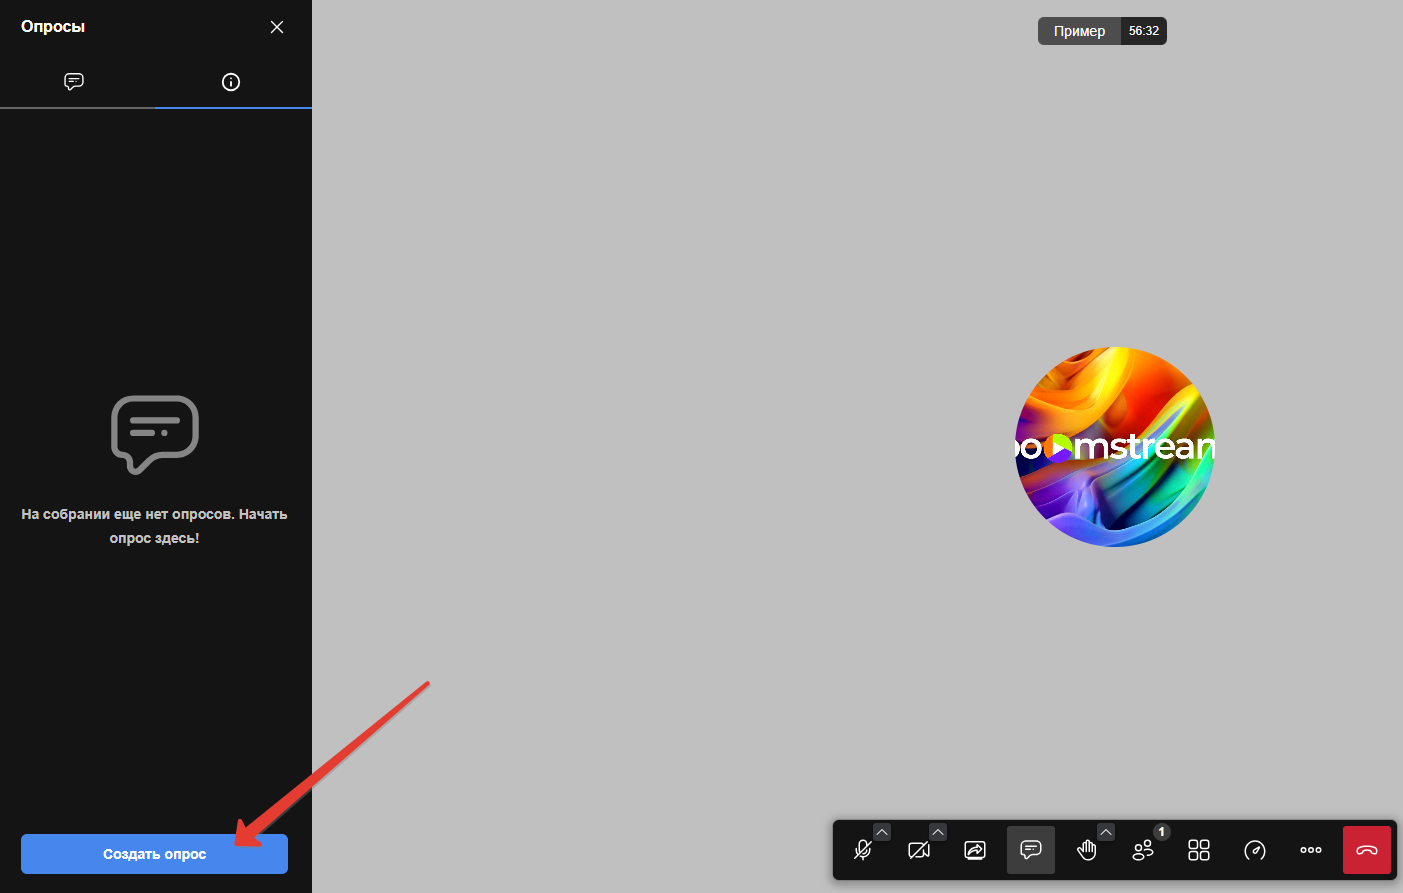Click the boomstream participant avatar
The image size is (1403, 893).
click(1115, 447)
